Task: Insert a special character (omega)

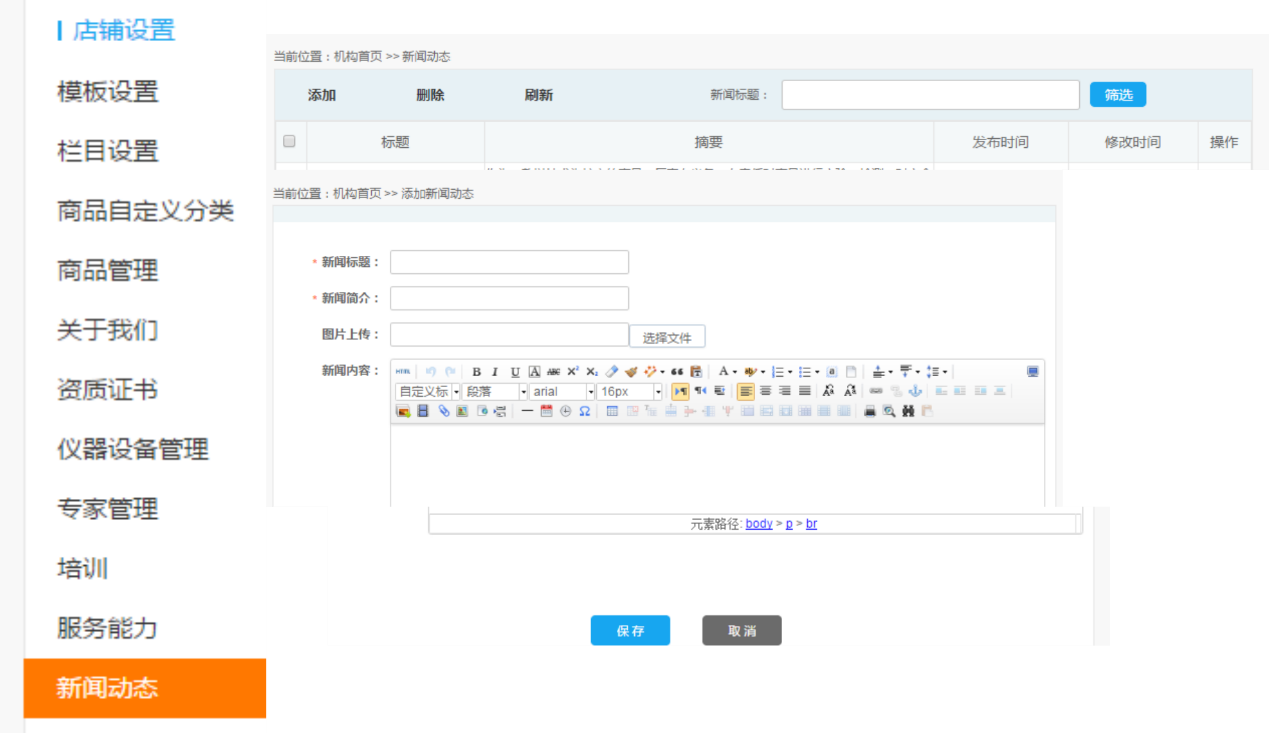Action: pos(585,411)
